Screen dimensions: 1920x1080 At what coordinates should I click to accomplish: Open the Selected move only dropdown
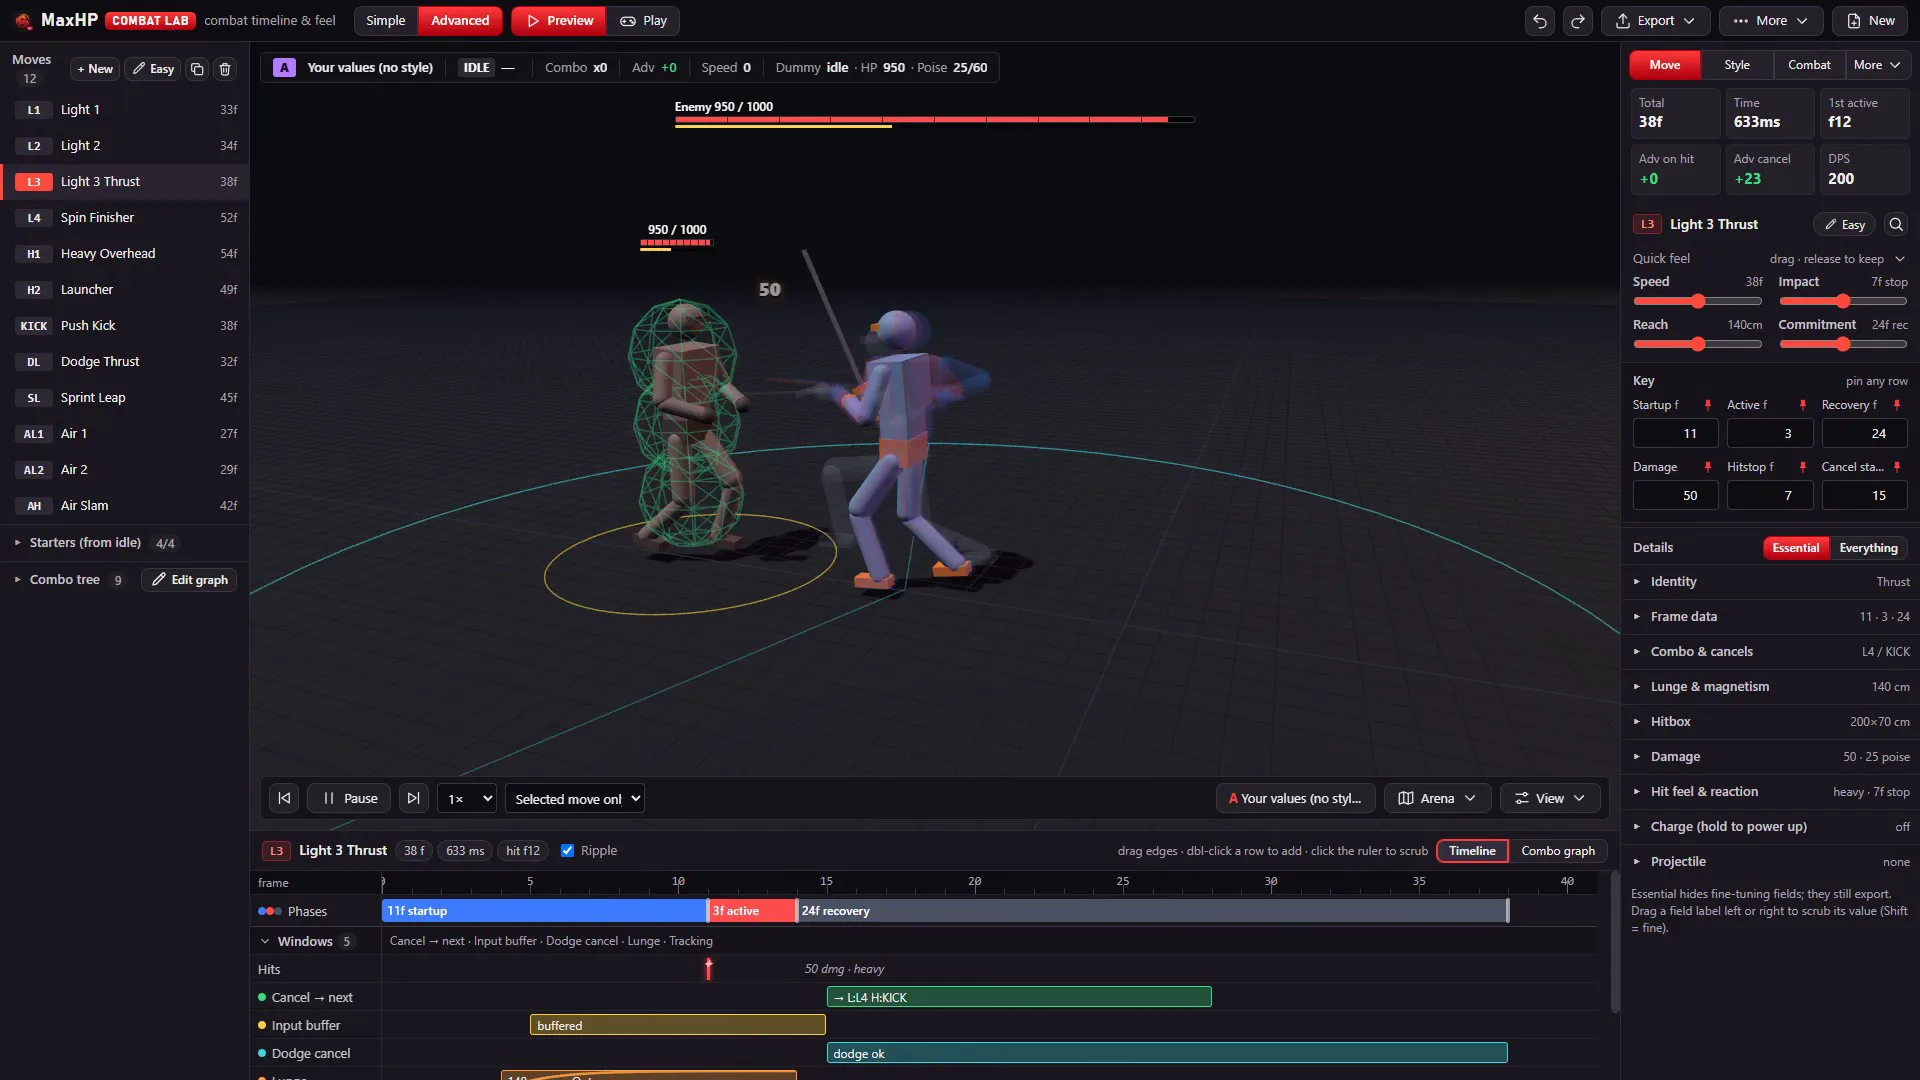pyautogui.click(x=574, y=798)
